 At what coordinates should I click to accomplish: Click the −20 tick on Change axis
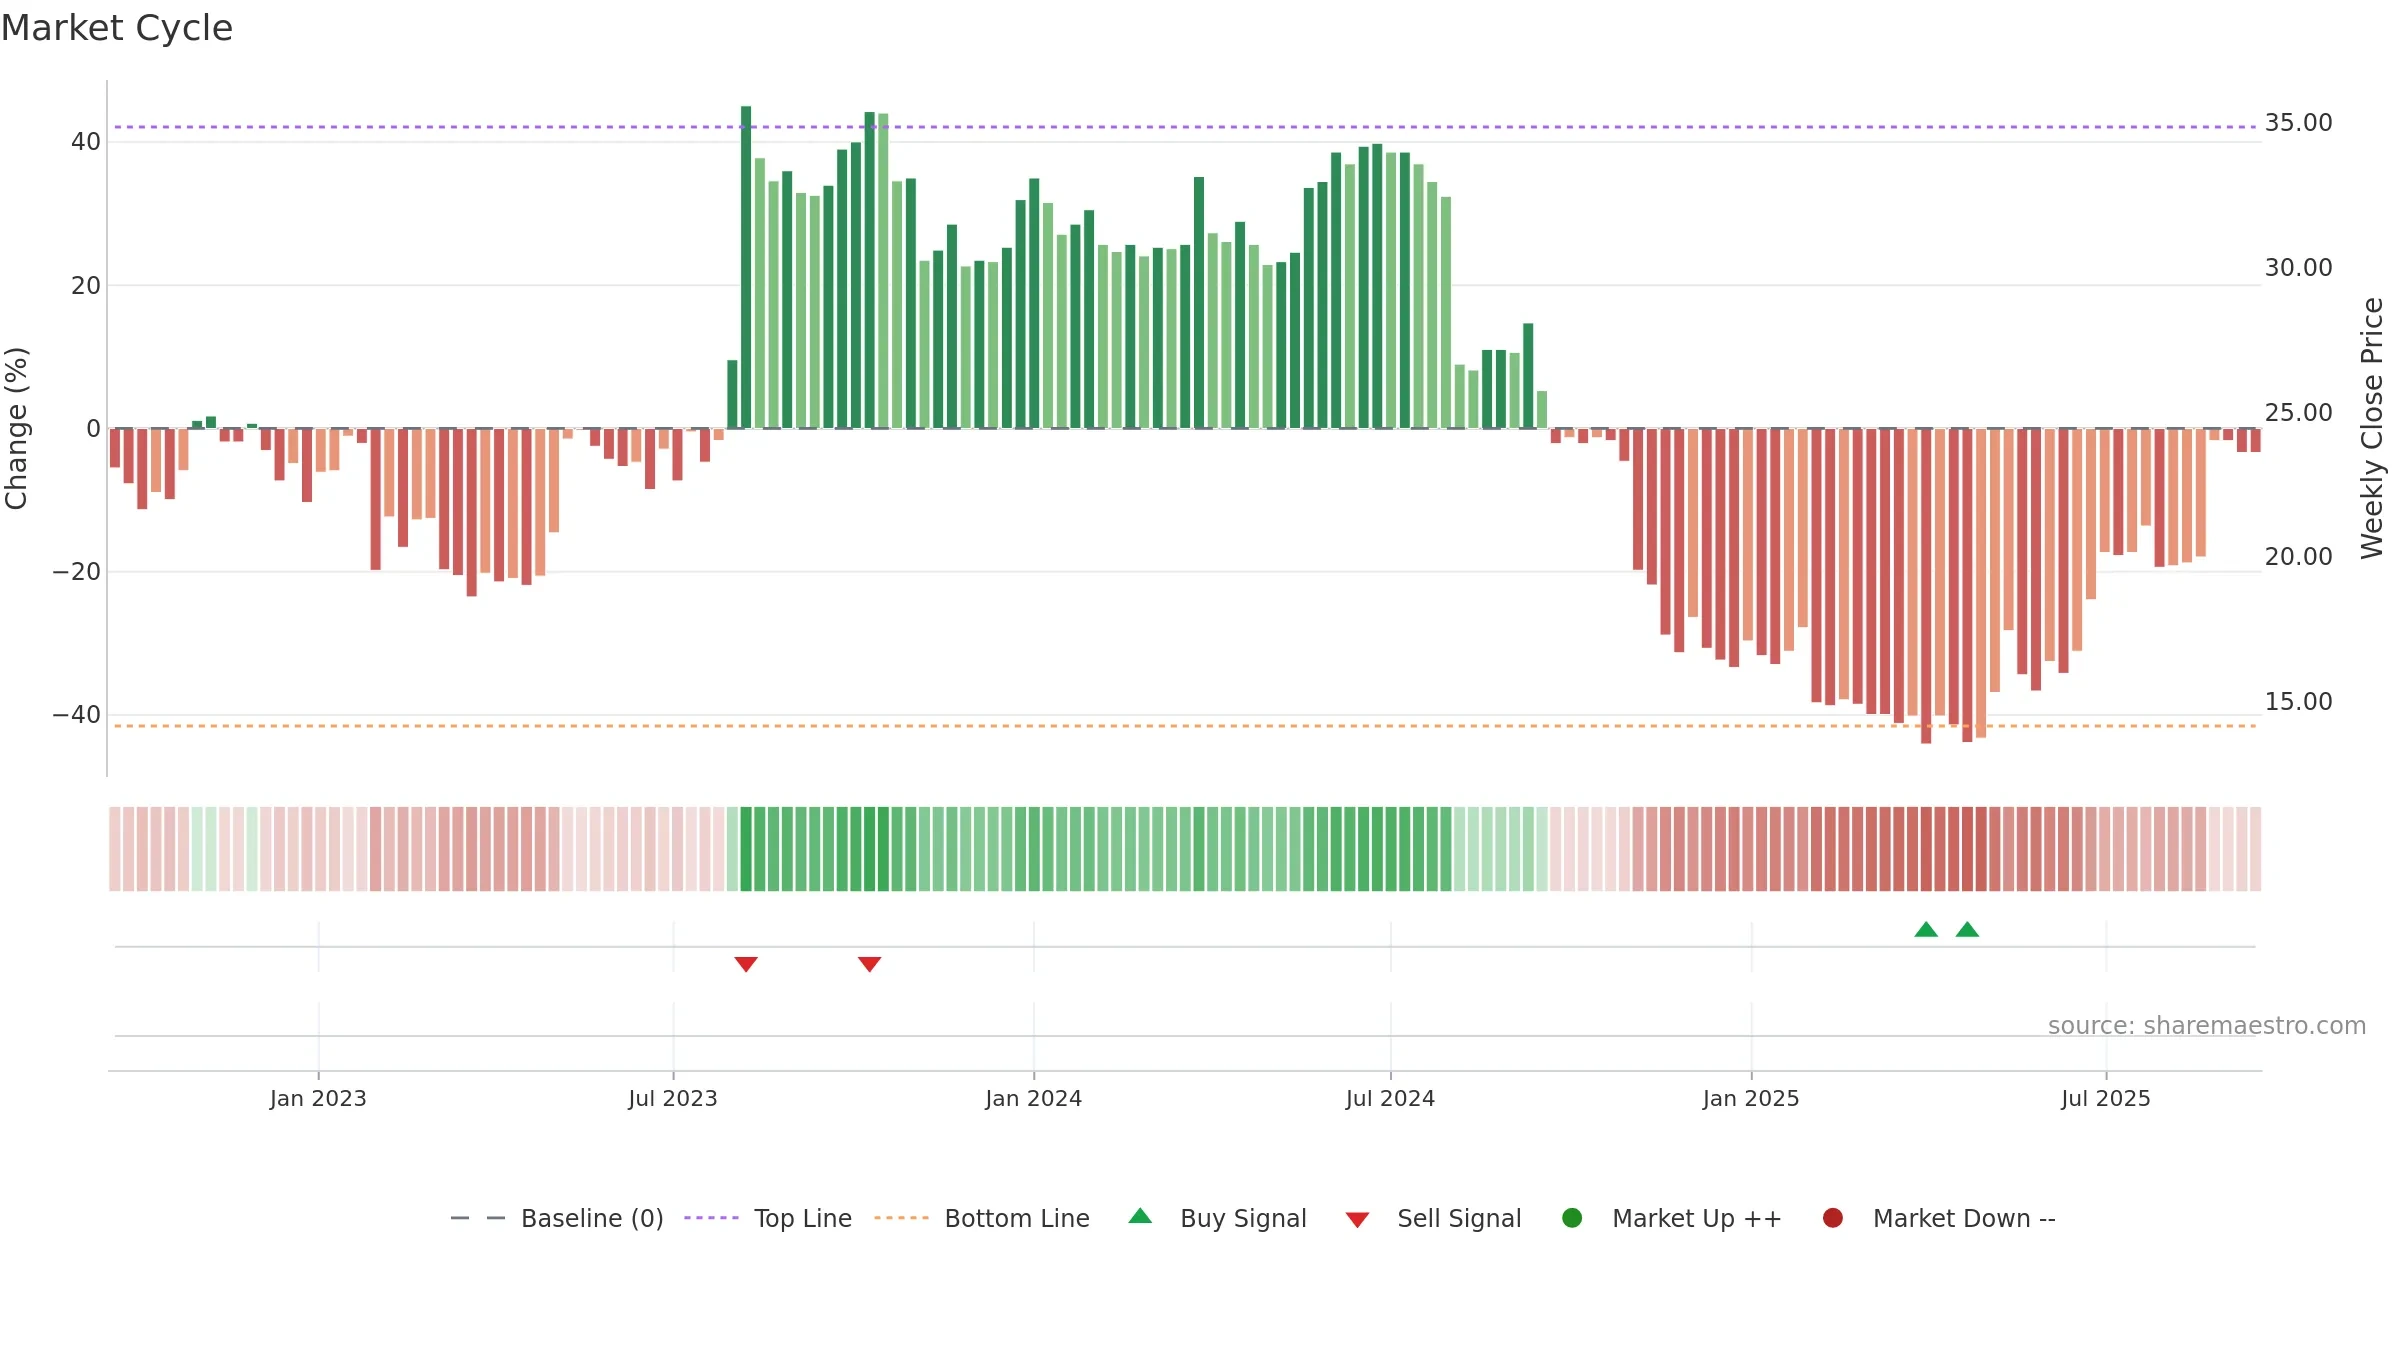(x=77, y=572)
